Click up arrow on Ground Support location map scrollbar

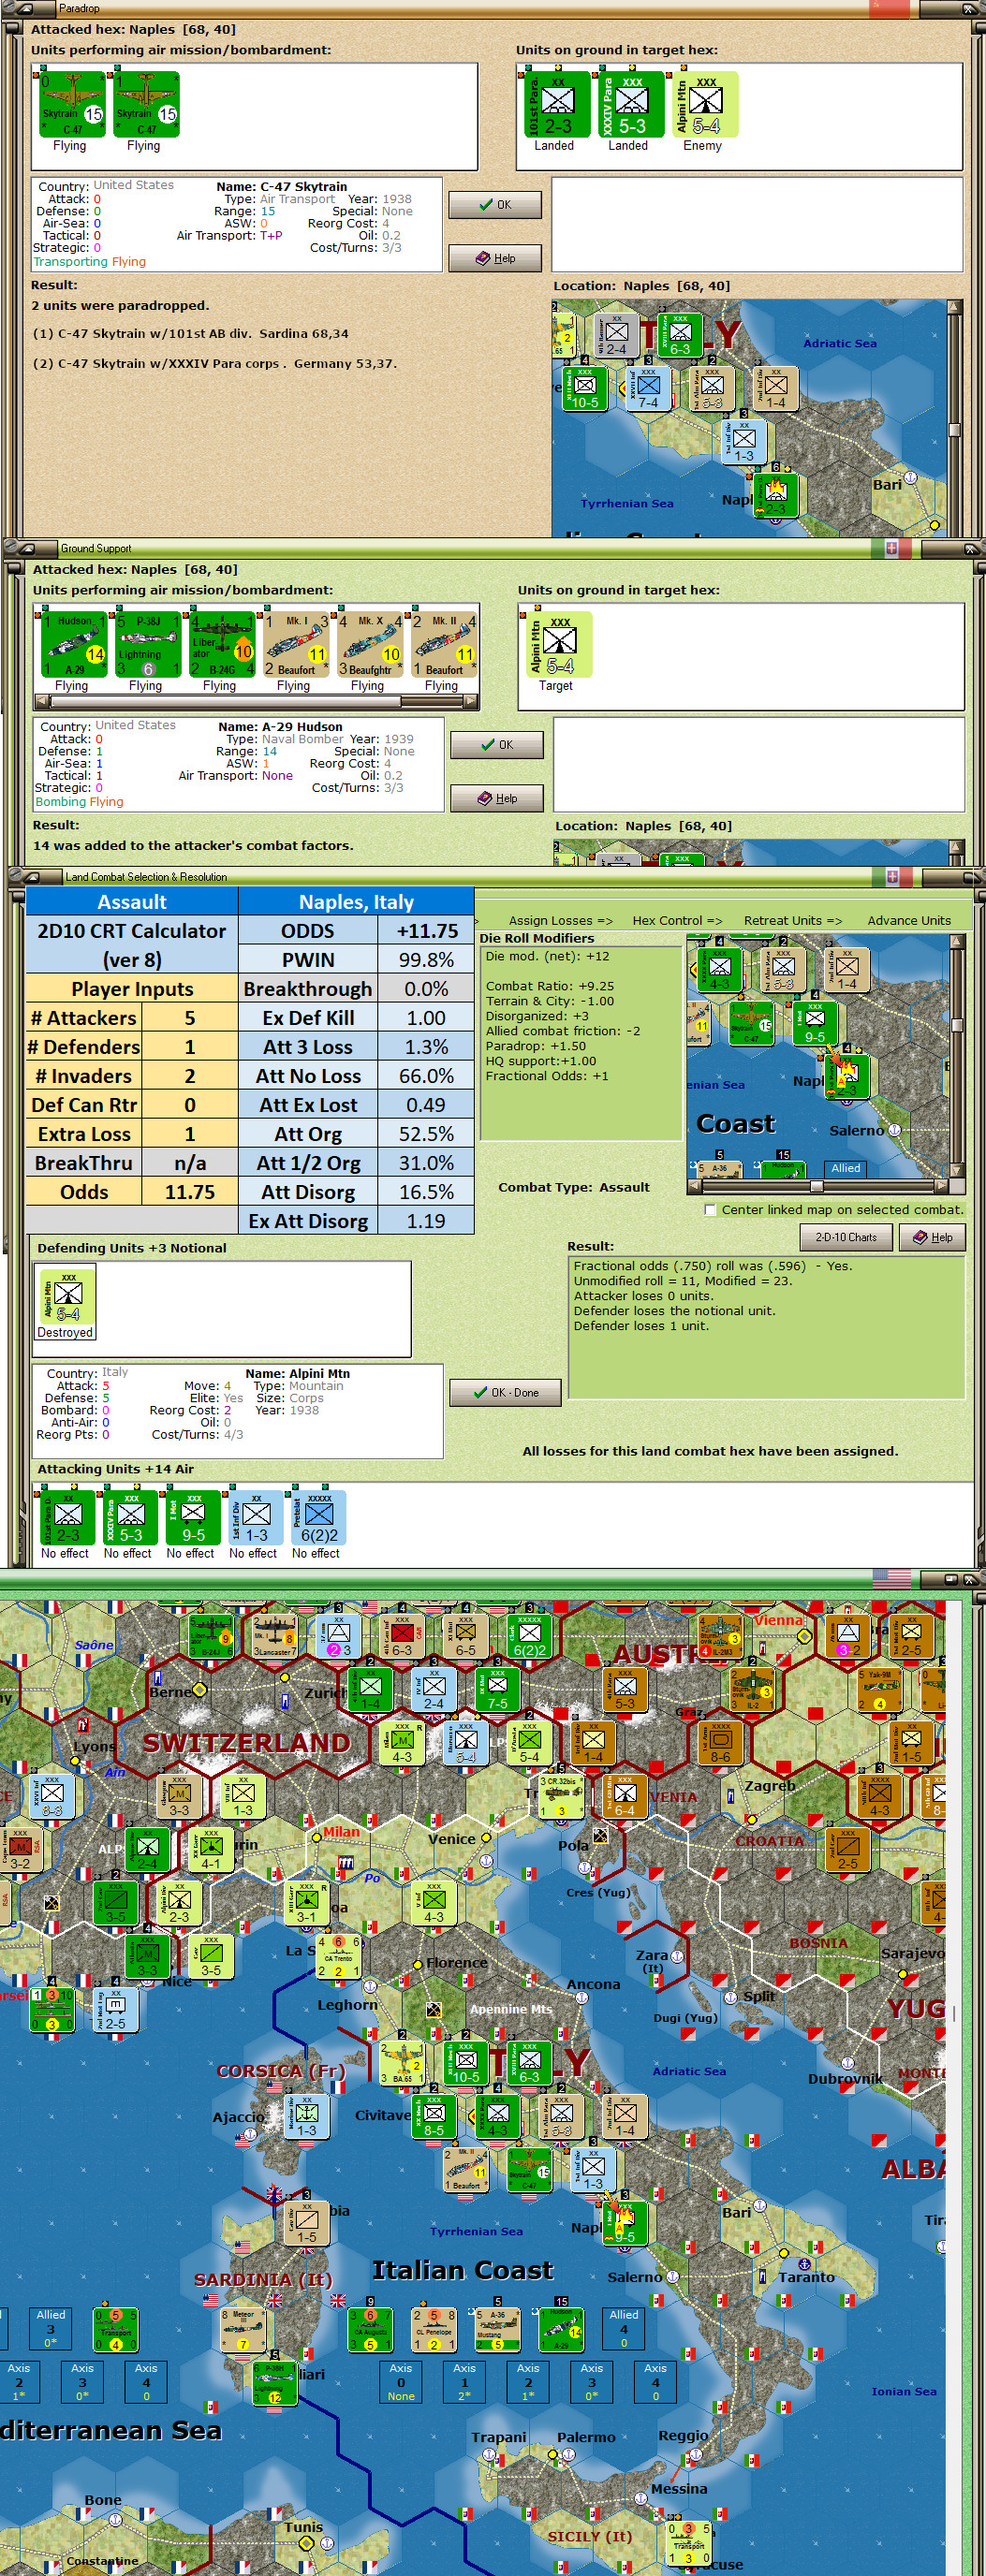(957, 848)
